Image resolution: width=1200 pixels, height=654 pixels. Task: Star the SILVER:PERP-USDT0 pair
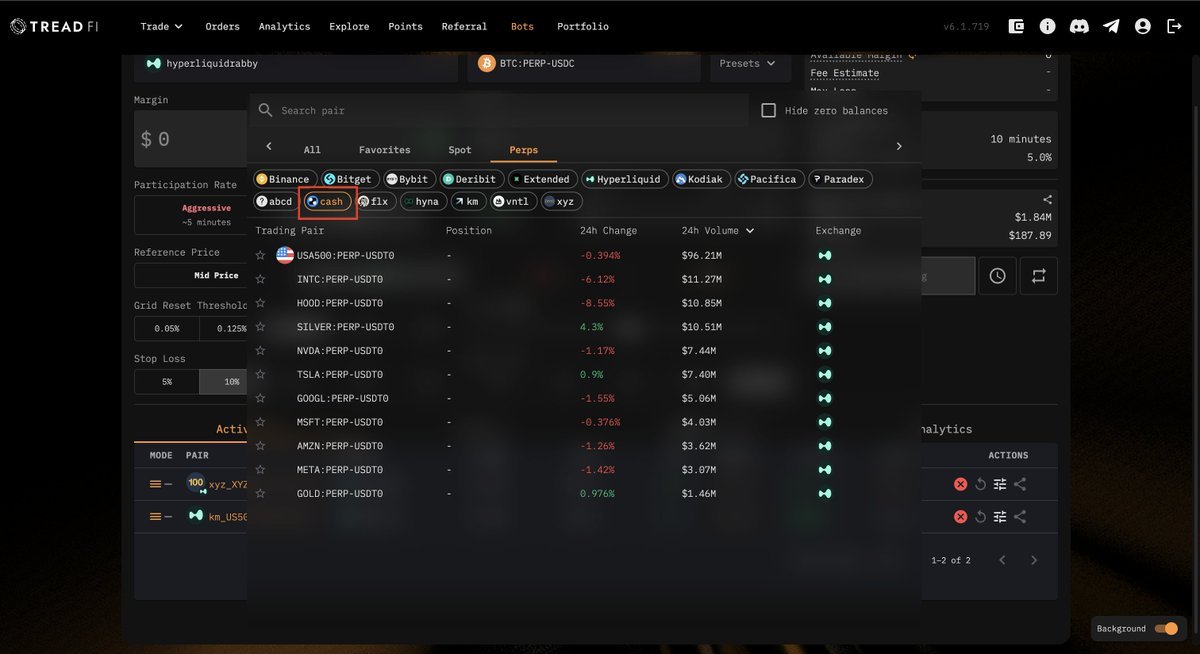[x=260, y=327]
